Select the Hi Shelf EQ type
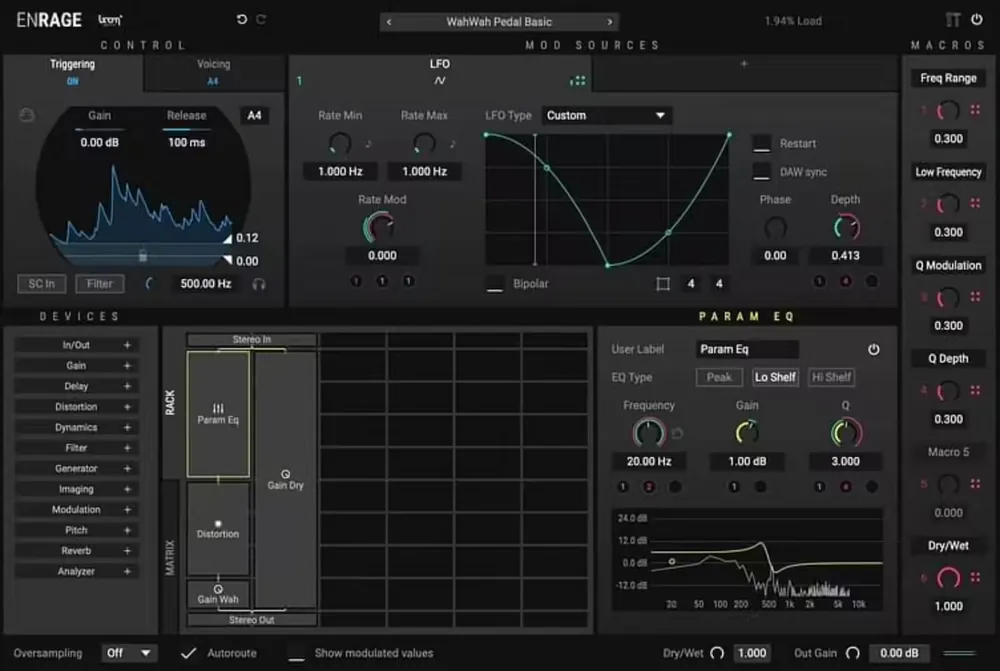The image size is (1000, 671). (x=831, y=377)
